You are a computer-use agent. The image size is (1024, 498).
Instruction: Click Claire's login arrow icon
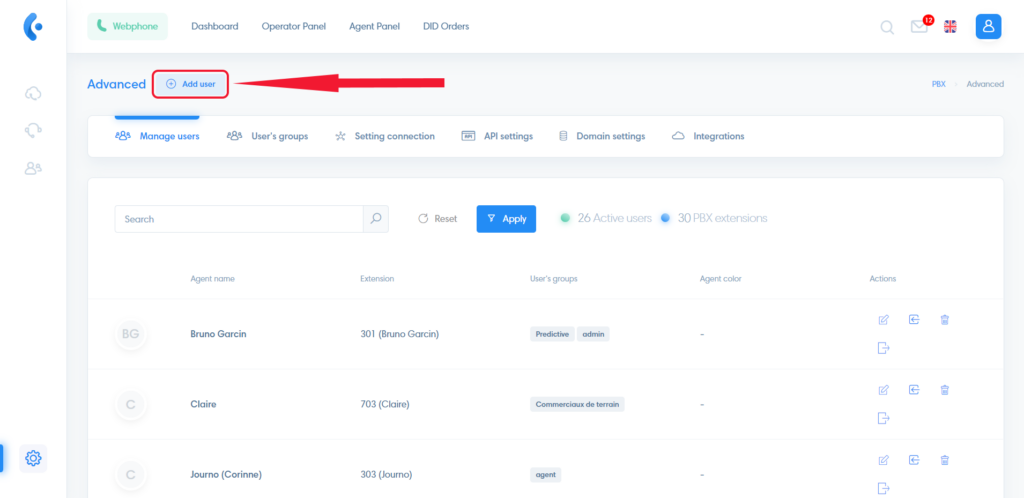click(914, 390)
